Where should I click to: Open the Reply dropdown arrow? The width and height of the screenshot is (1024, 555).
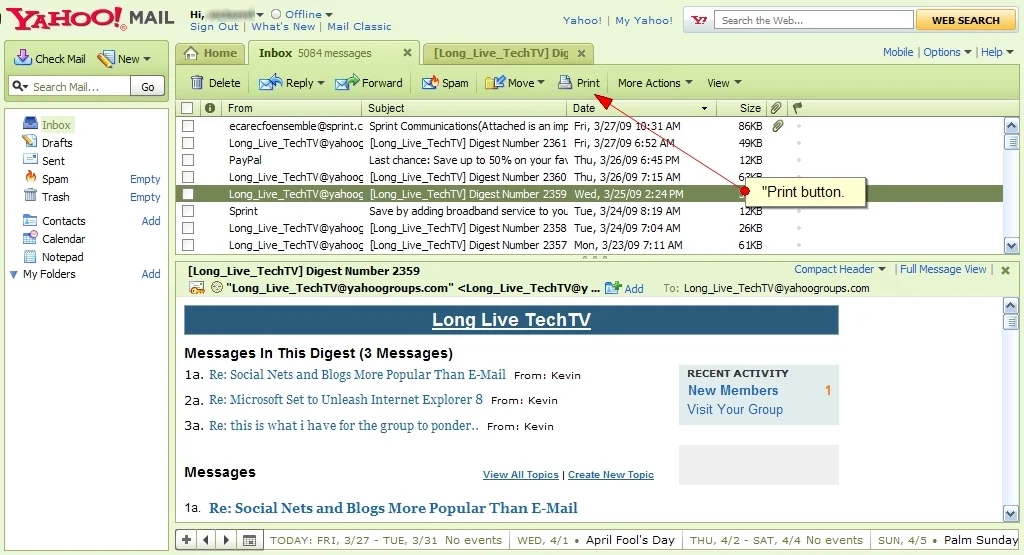coord(321,83)
